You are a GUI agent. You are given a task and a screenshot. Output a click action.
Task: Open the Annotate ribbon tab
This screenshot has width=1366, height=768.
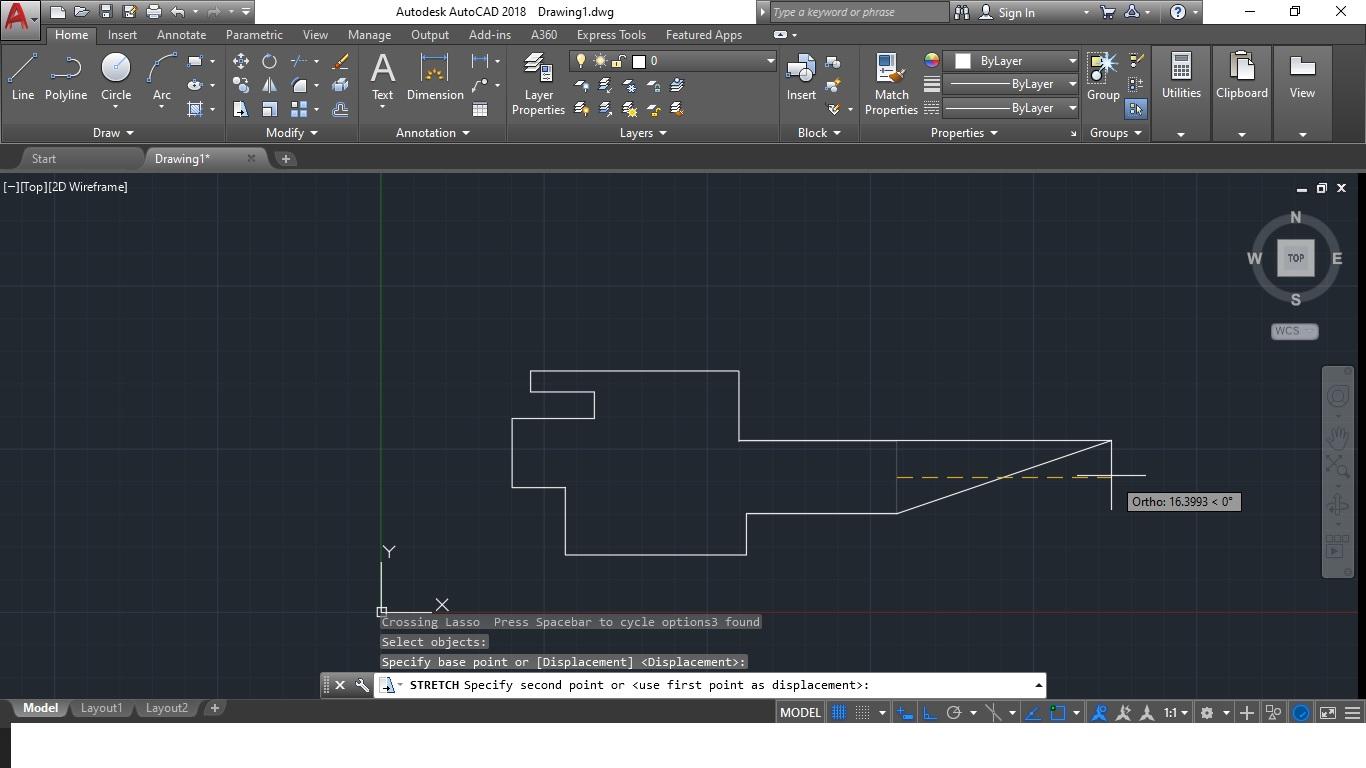[x=181, y=35]
